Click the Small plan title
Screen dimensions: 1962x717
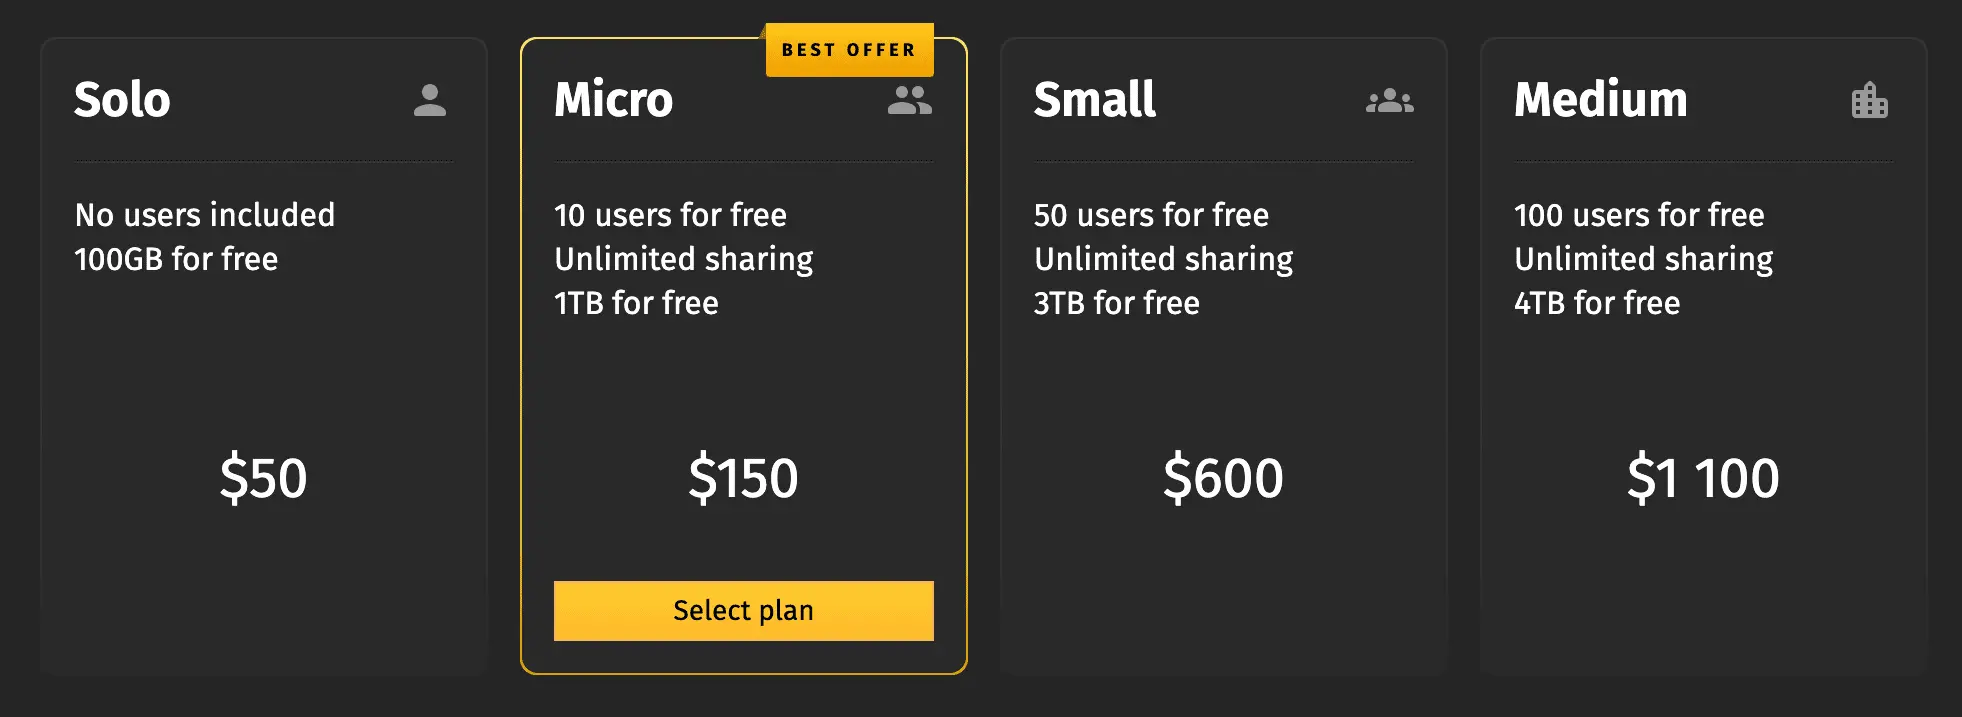coord(1095,100)
